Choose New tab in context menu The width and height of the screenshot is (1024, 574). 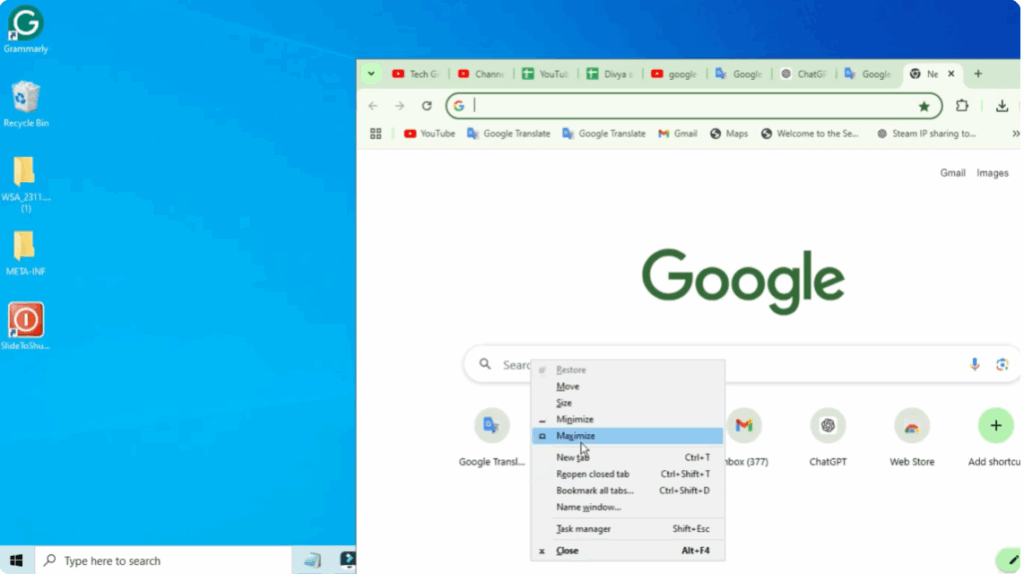pyautogui.click(x=627, y=457)
